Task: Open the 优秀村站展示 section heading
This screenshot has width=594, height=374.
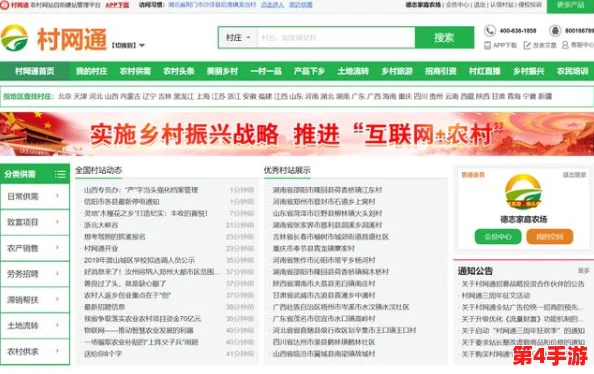Action: point(287,170)
